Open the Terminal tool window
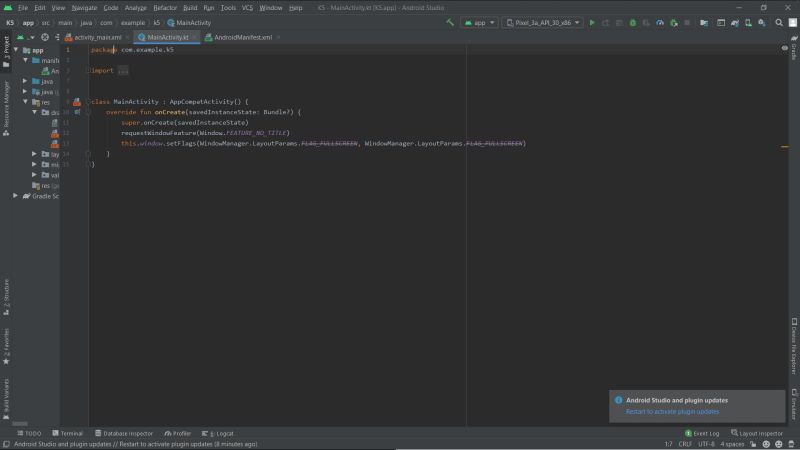Image resolution: width=800 pixels, height=450 pixels. tap(67, 433)
